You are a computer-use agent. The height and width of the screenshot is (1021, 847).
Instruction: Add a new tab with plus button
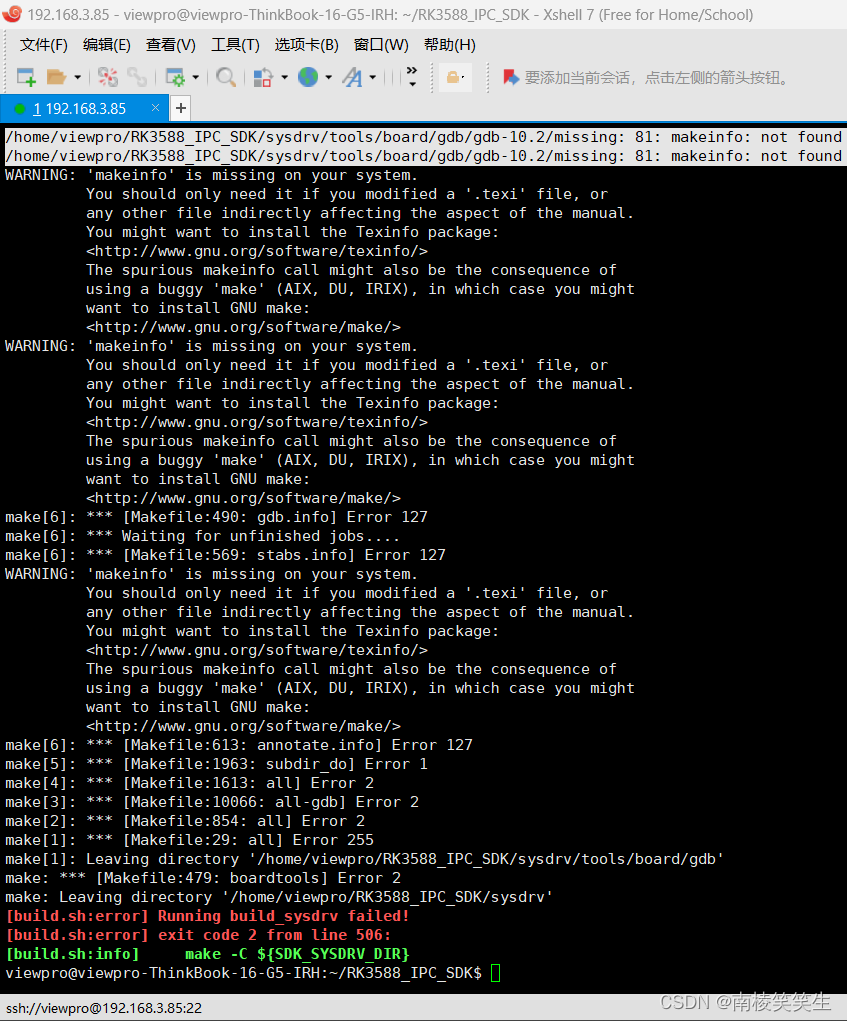pos(181,108)
